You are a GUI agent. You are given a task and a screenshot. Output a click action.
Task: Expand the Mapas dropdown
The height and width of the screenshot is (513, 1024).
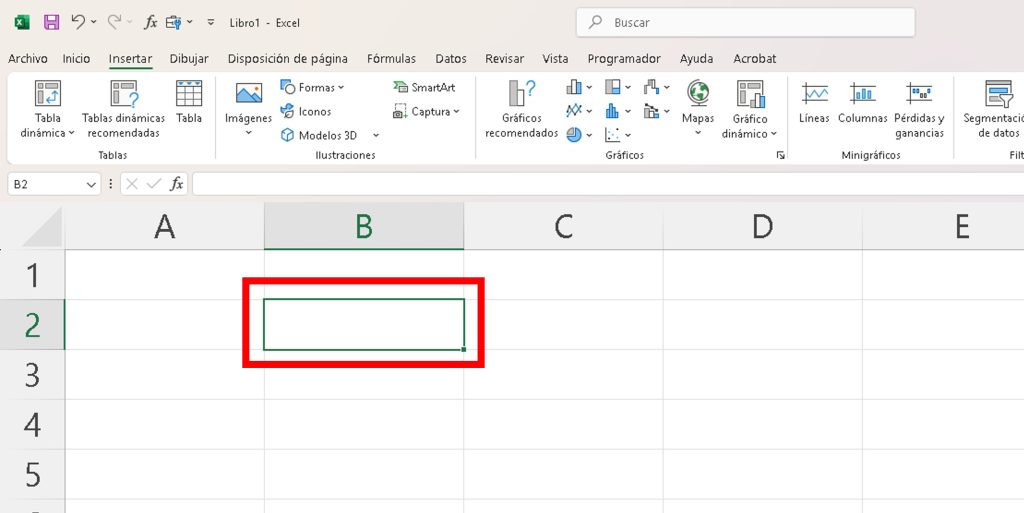(698, 133)
